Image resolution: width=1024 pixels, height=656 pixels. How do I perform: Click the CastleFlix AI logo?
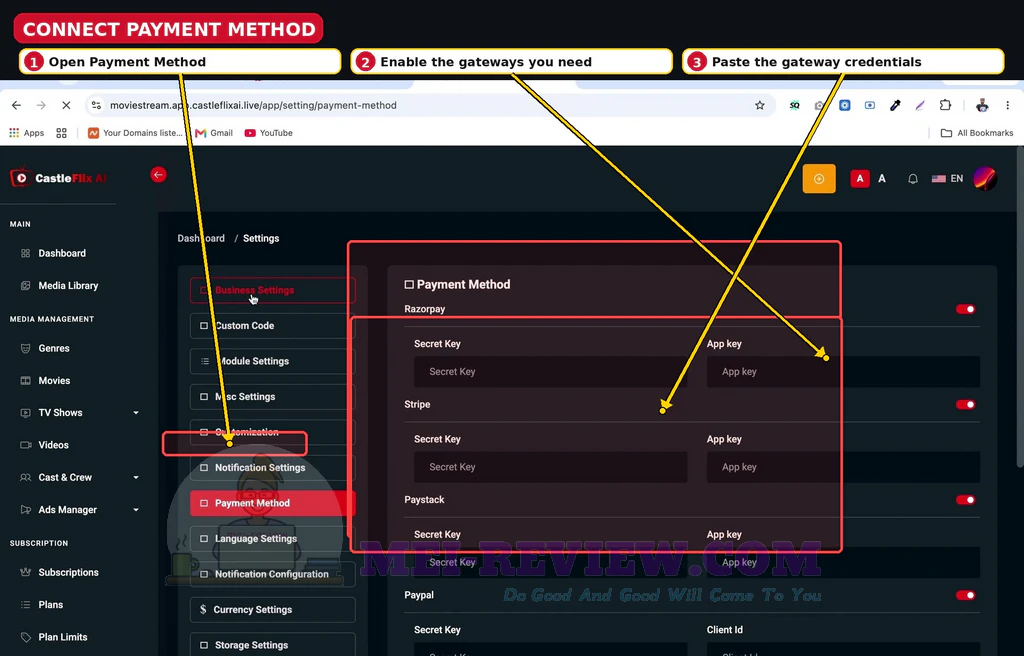click(x=59, y=178)
